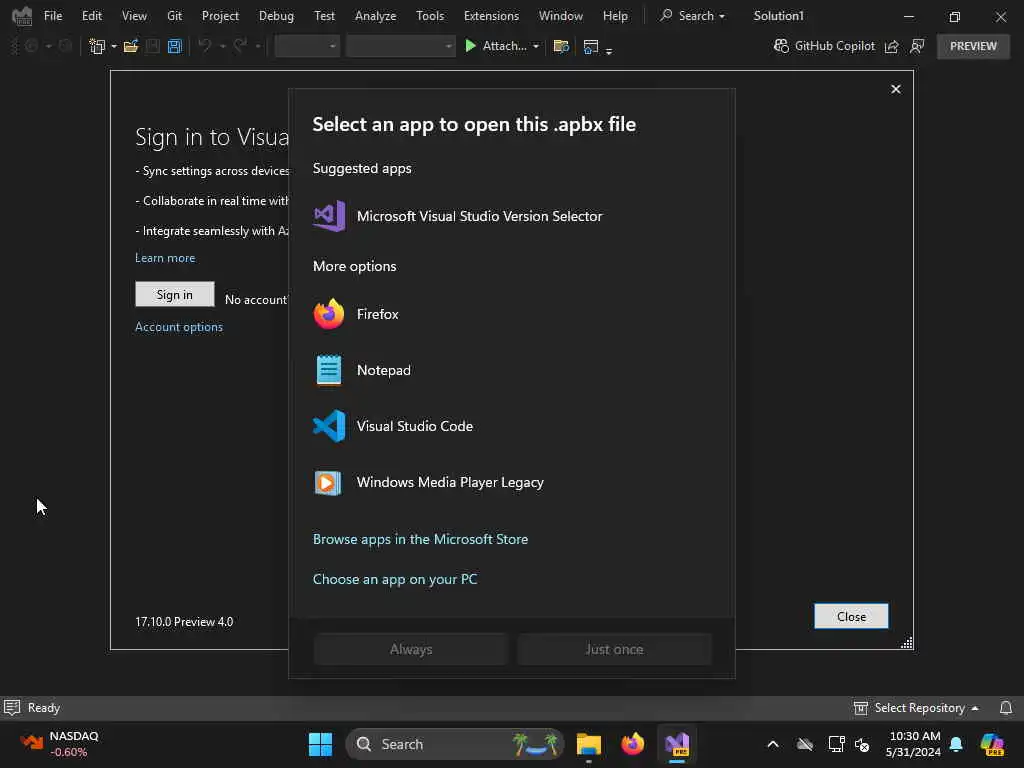
Task: Click the Send Feedback icon
Action: (x=917, y=46)
